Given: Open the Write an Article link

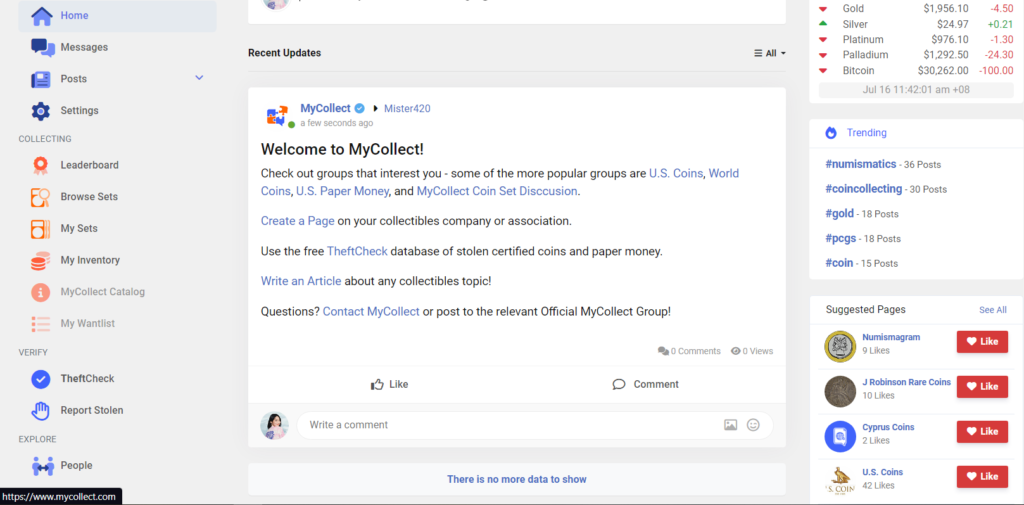Looking at the screenshot, I should coord(301,281).
